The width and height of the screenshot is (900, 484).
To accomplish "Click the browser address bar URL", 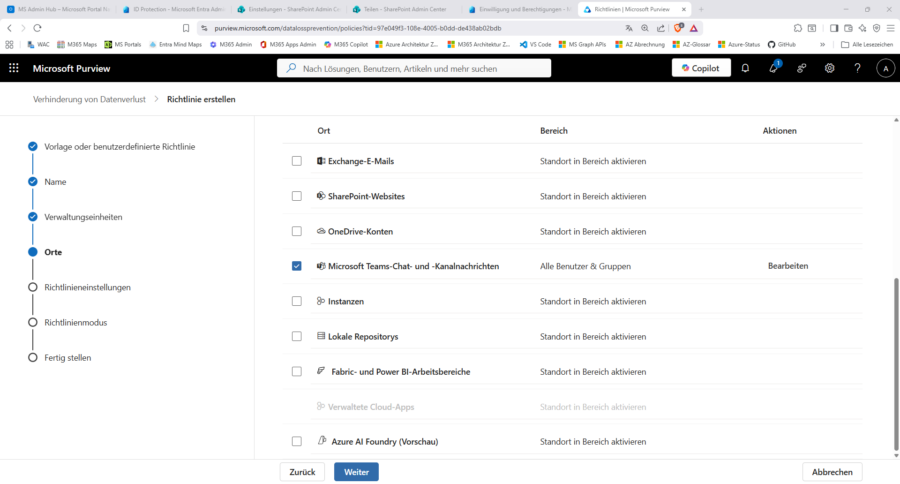I will click(358, 28).
